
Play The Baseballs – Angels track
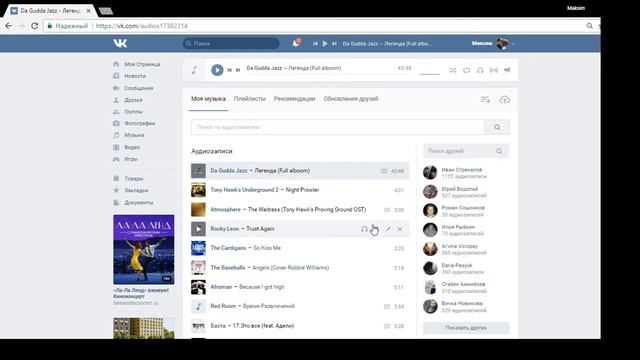pyautogui.click(x=198, y=268)
